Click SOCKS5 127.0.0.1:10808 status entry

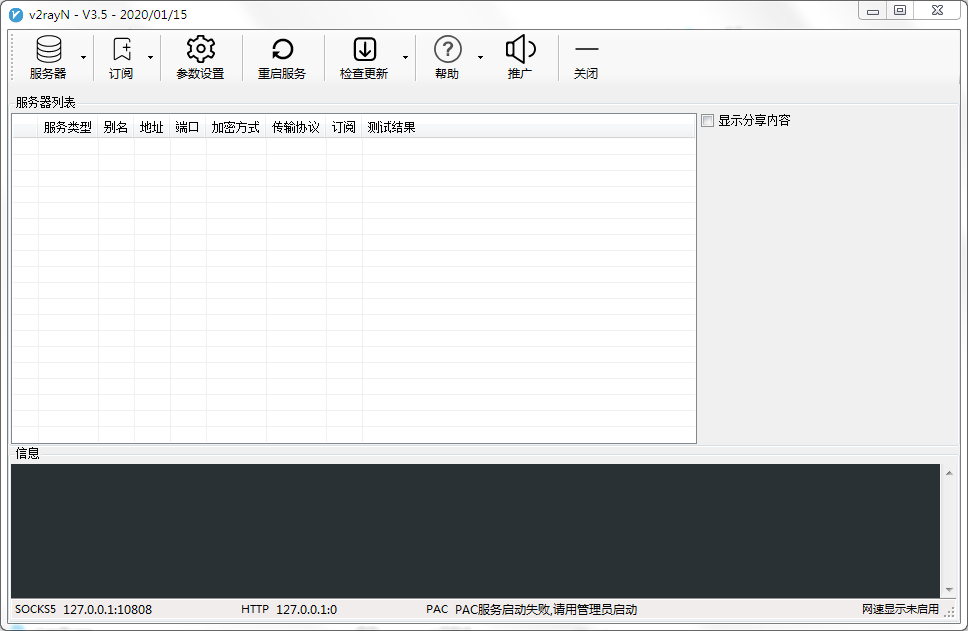click(x=83, y=609)
